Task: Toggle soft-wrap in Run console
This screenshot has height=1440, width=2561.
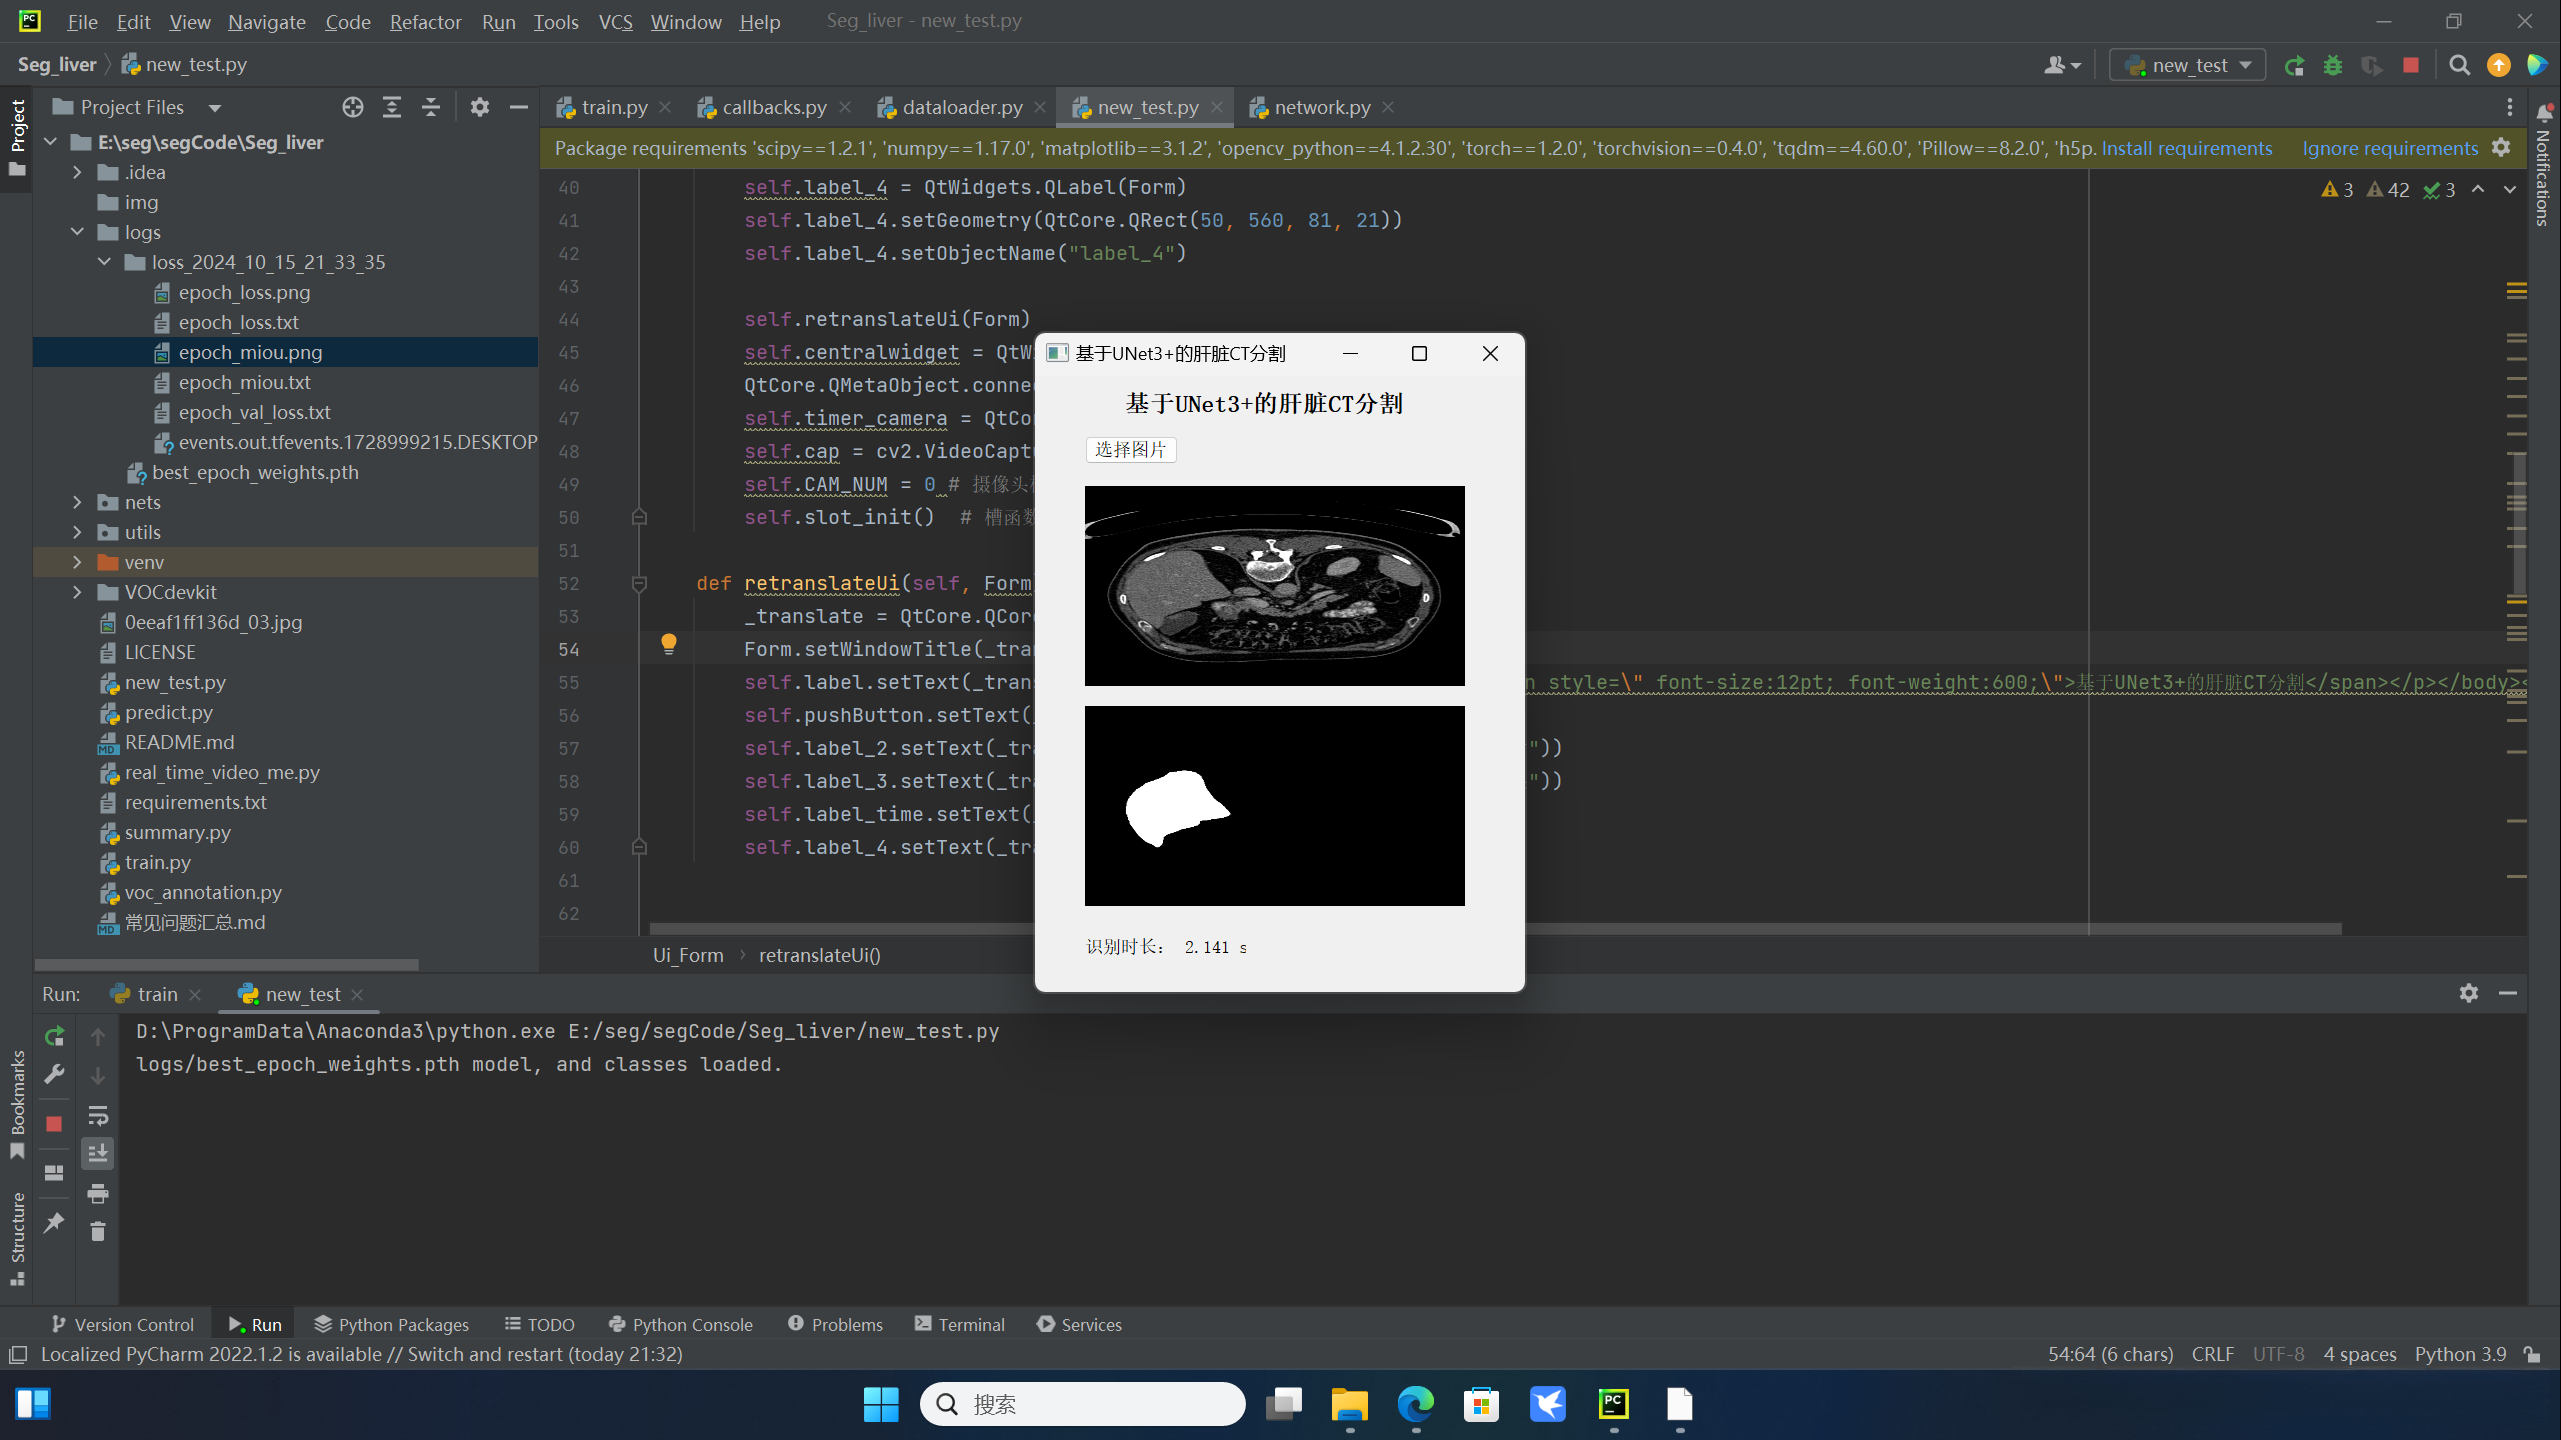Action: point(97,1115)
